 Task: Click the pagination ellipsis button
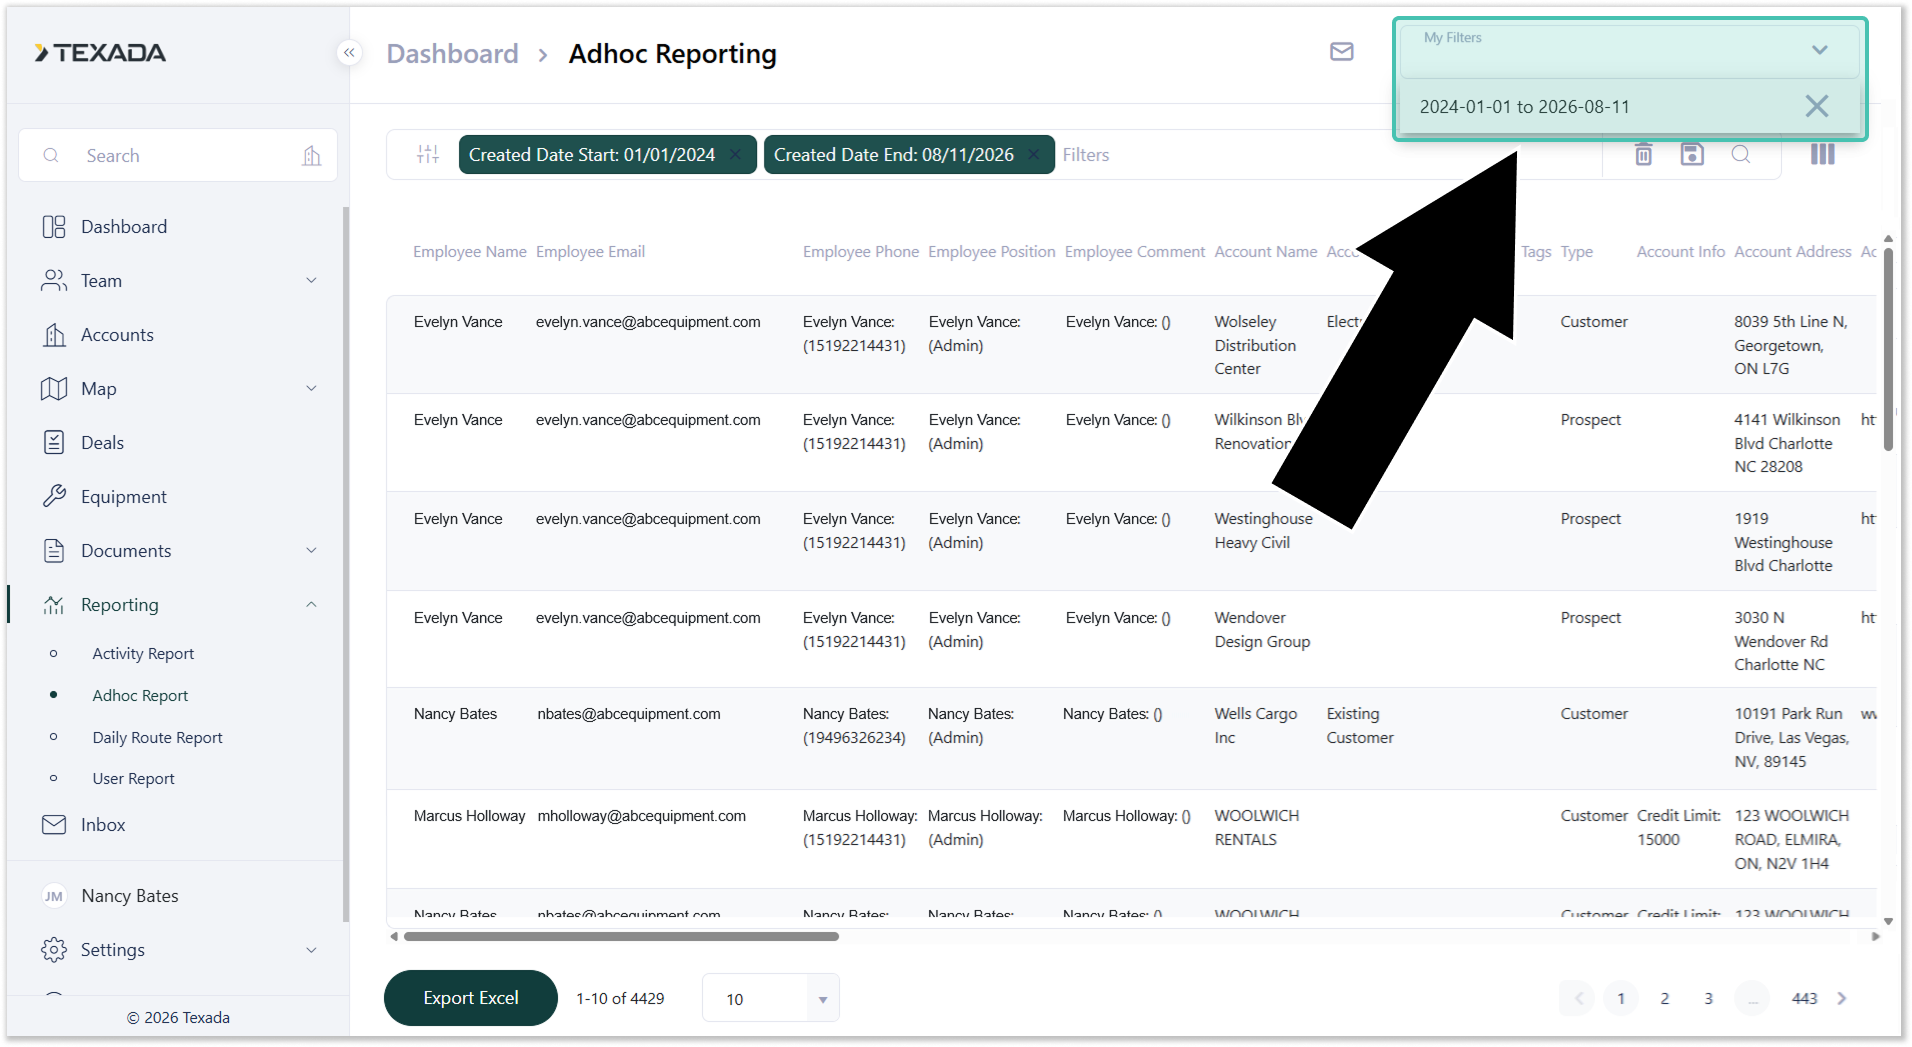(x=1752, y=999)
